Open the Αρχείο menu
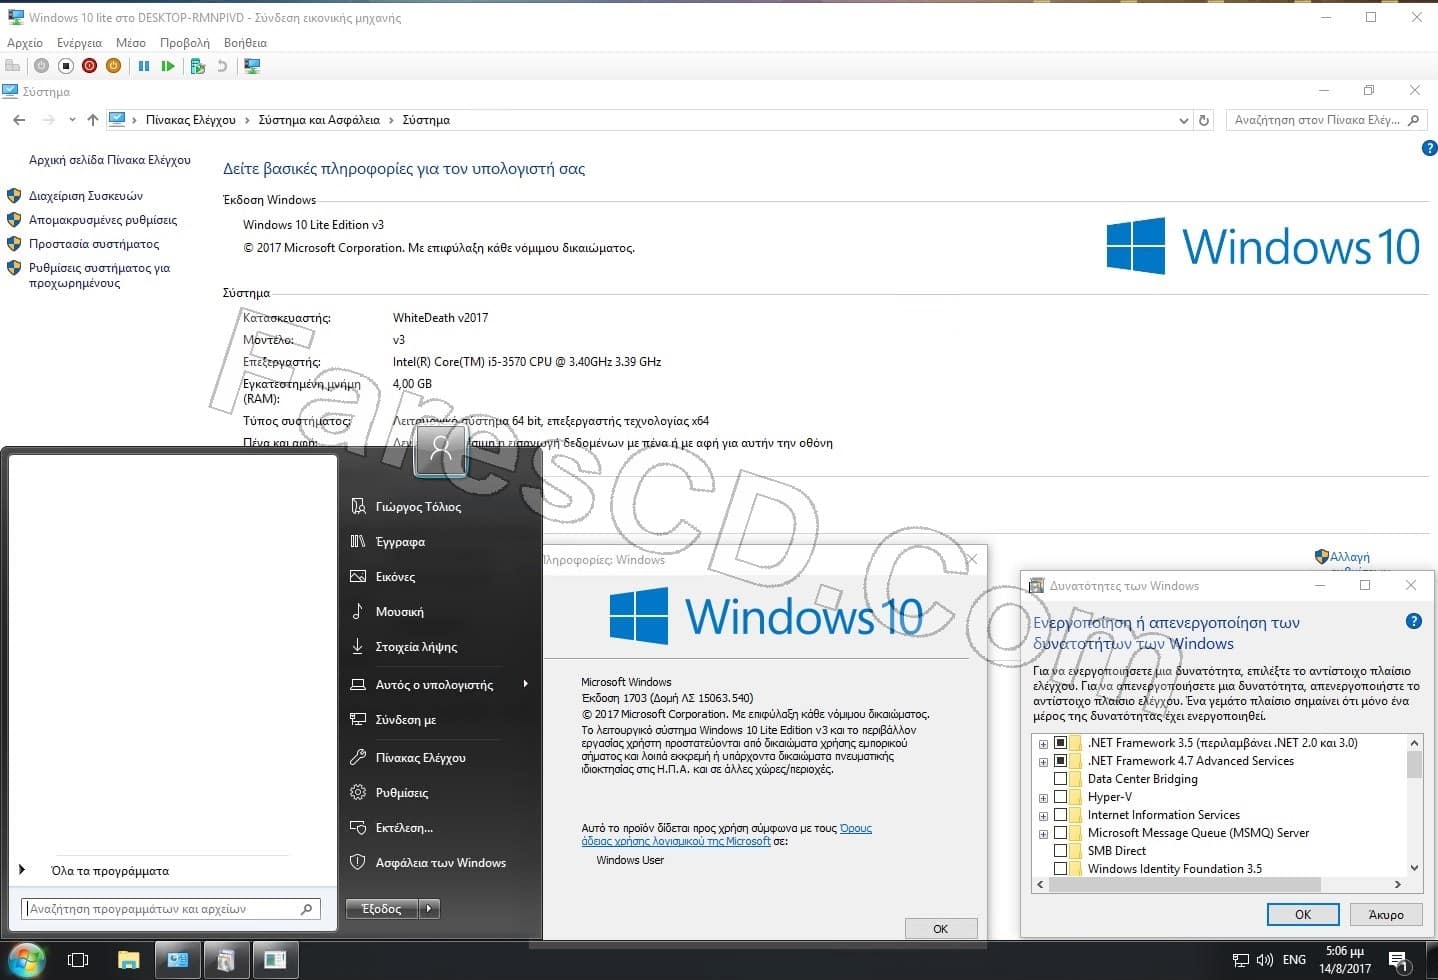Viewport: 1438px width, 980px height. click(x=25, y=43)
